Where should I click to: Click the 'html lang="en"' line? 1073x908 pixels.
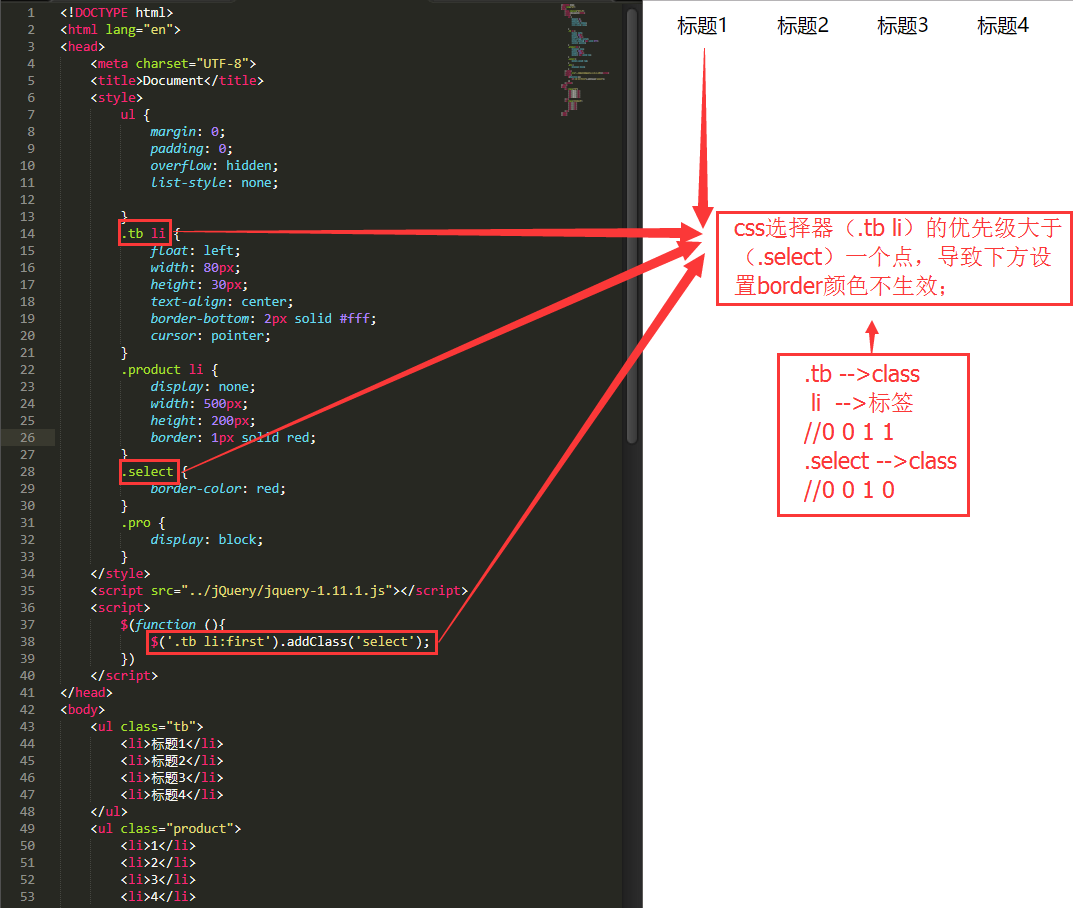tap(120, 29)
